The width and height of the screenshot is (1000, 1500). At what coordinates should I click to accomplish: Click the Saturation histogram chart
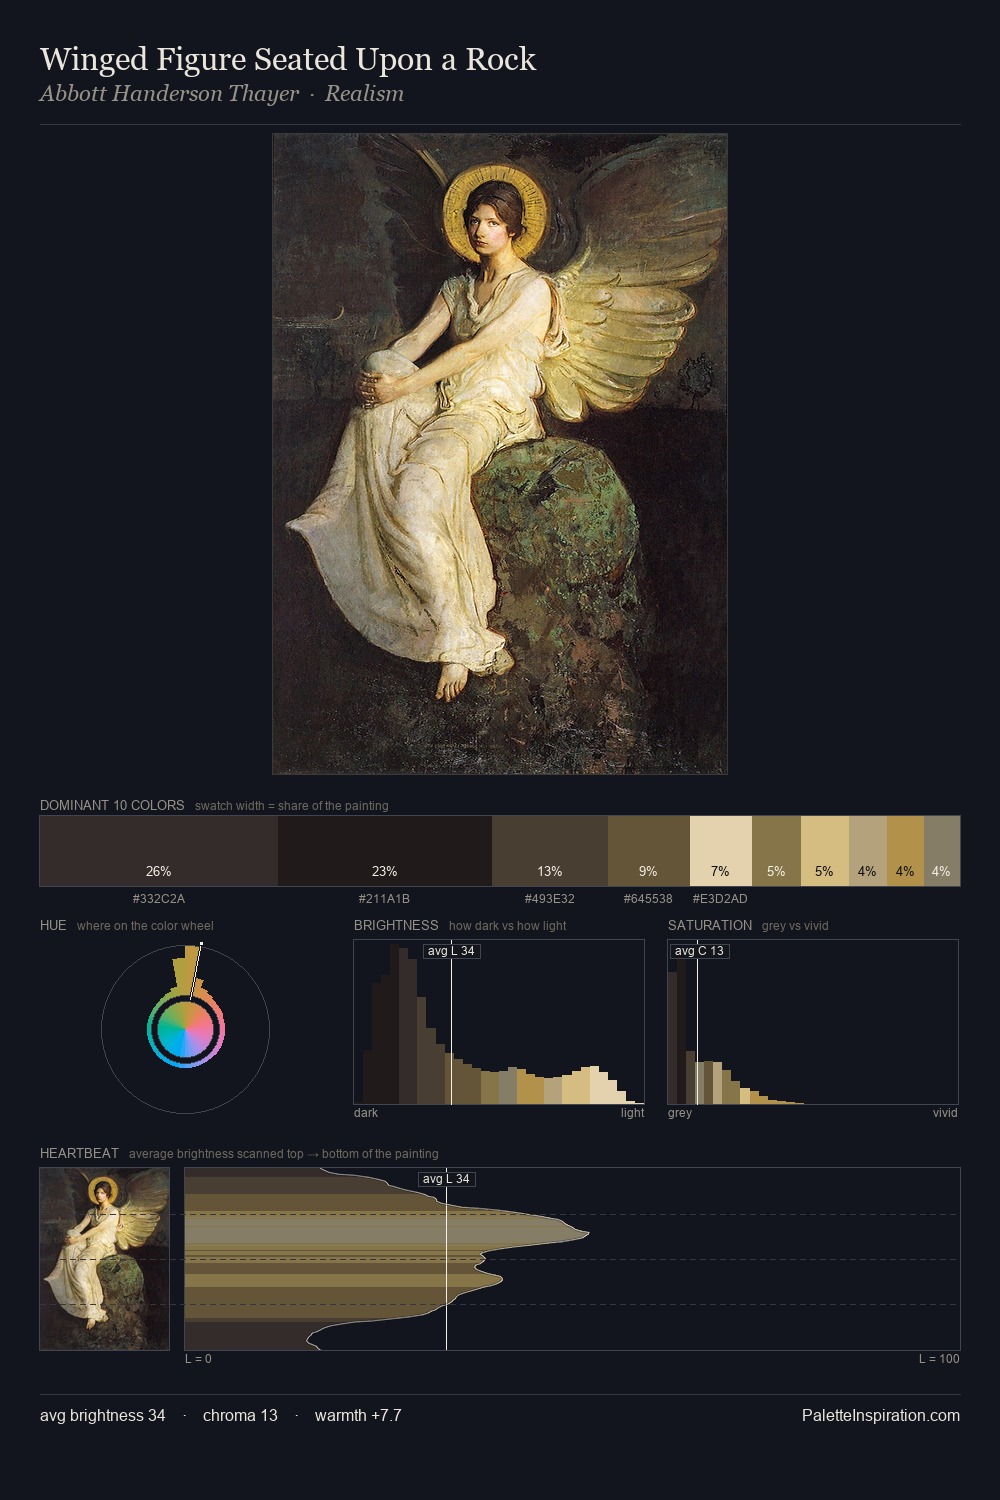pyautogui.click(x=813, y=1022)
